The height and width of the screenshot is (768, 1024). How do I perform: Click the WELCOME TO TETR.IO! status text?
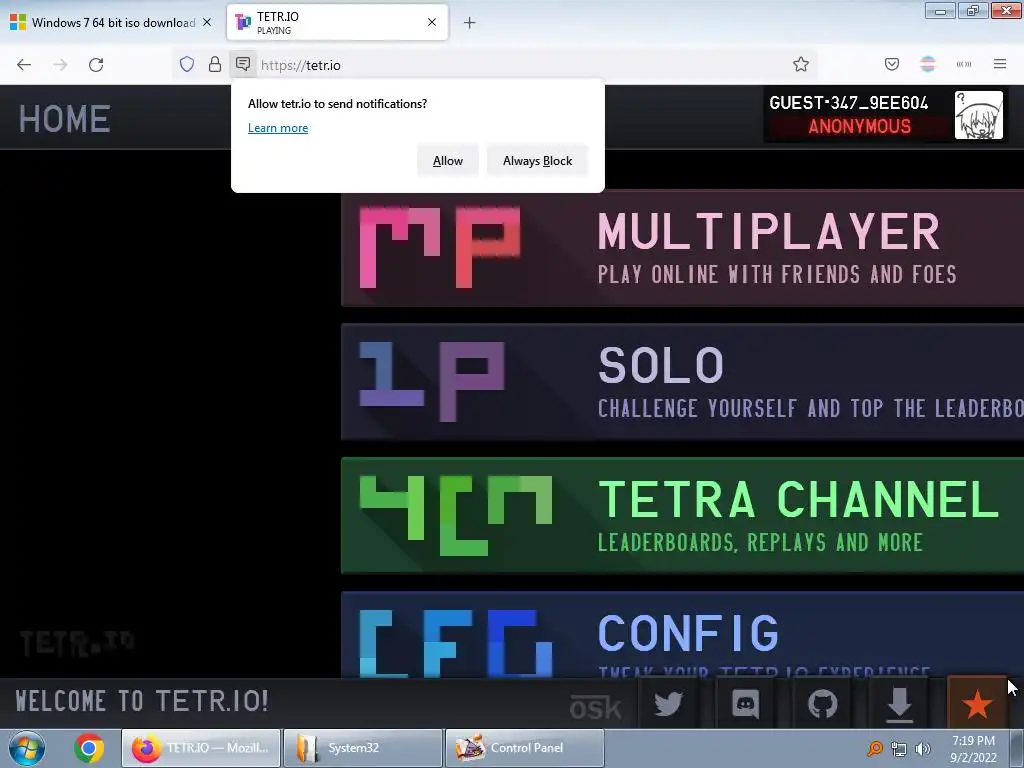pos(142,701)
